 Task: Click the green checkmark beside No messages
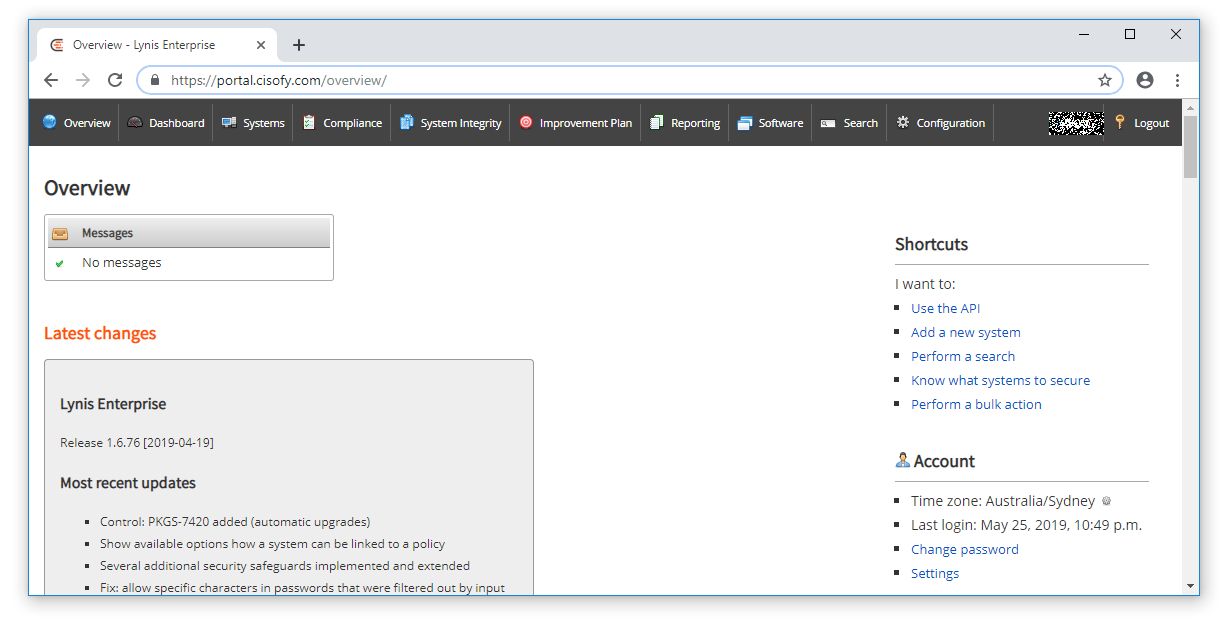click(x=60, y=263)
